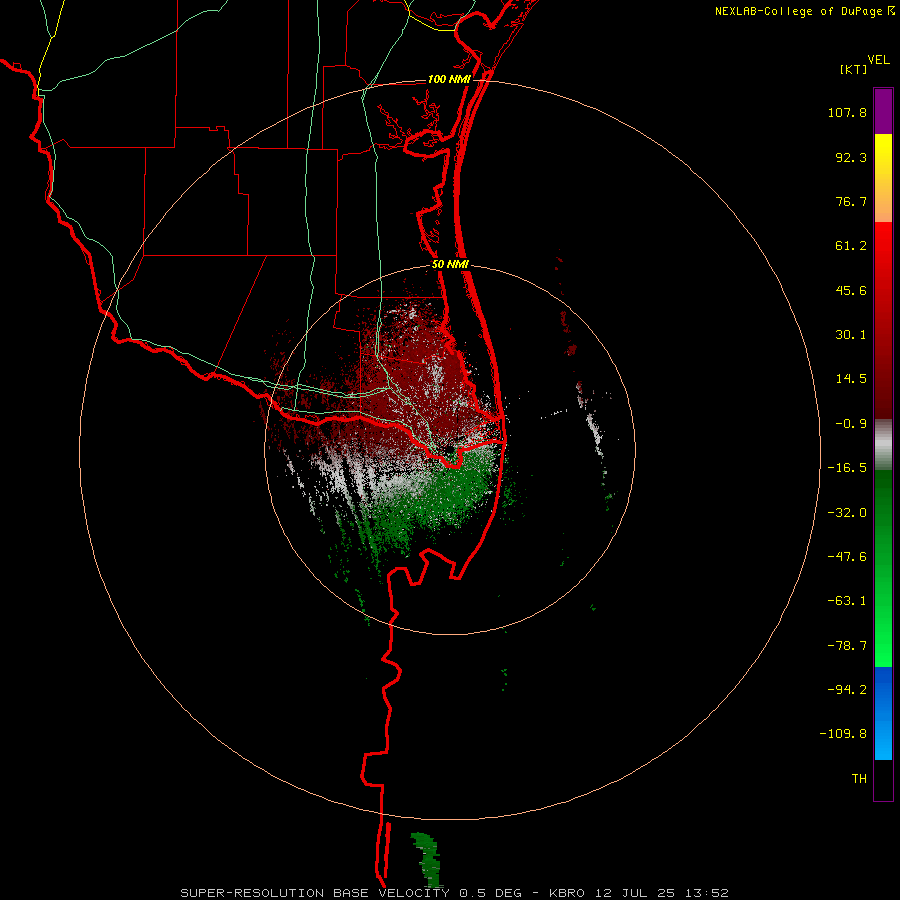
Task: Click the red segment of the velocity color bar
Action: pos(883,320)
